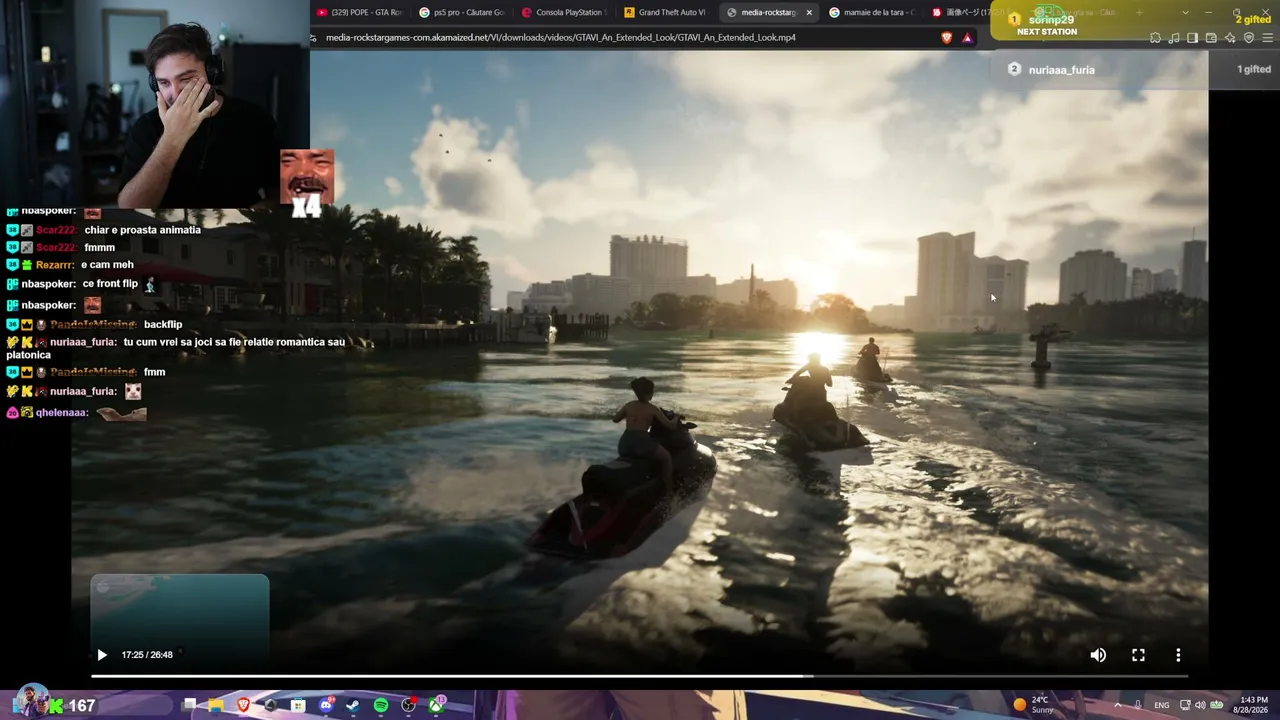Open Spotify from the taskbar
This screenshot has height=720, width=1280.
click(x=381, y=705)
